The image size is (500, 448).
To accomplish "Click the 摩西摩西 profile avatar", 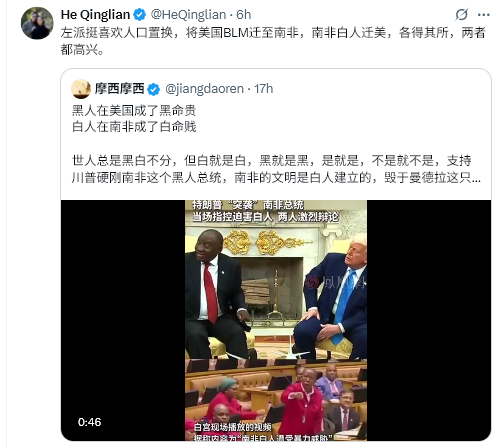I will [81, 89].
